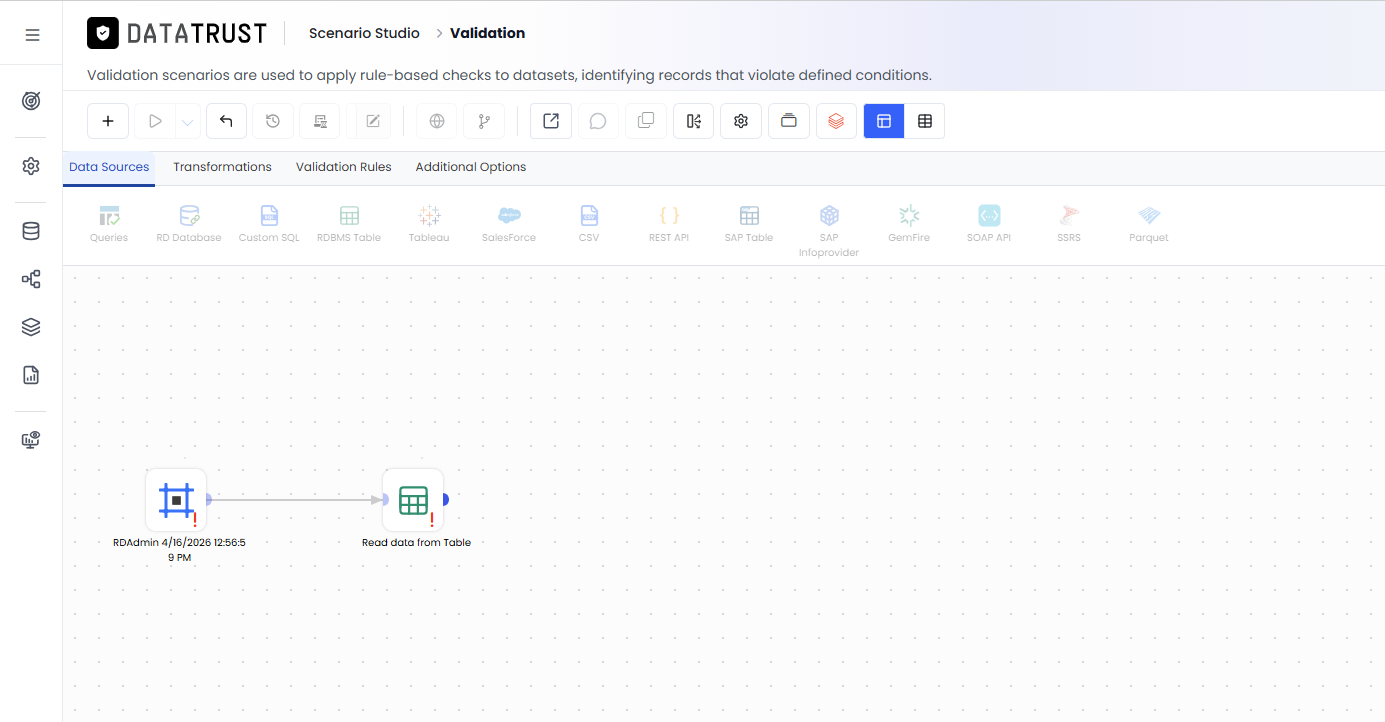Click the DataTrust shield logo

(103, 33)
